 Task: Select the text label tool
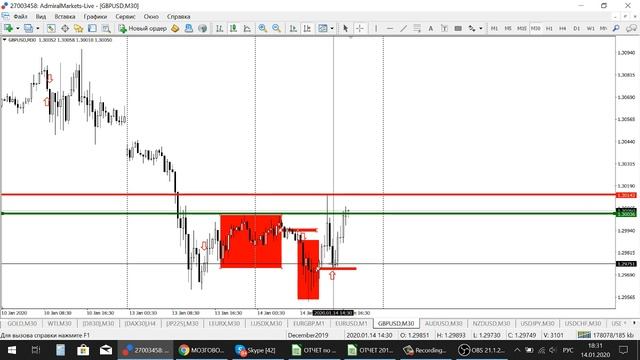click(x=444, y=28)
